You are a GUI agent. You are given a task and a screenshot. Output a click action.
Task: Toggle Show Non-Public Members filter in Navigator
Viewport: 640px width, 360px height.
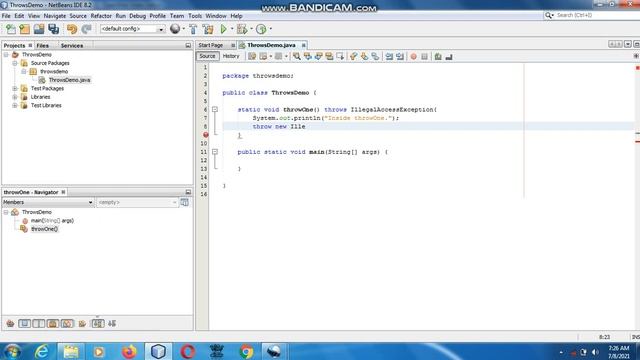point(53,324)
